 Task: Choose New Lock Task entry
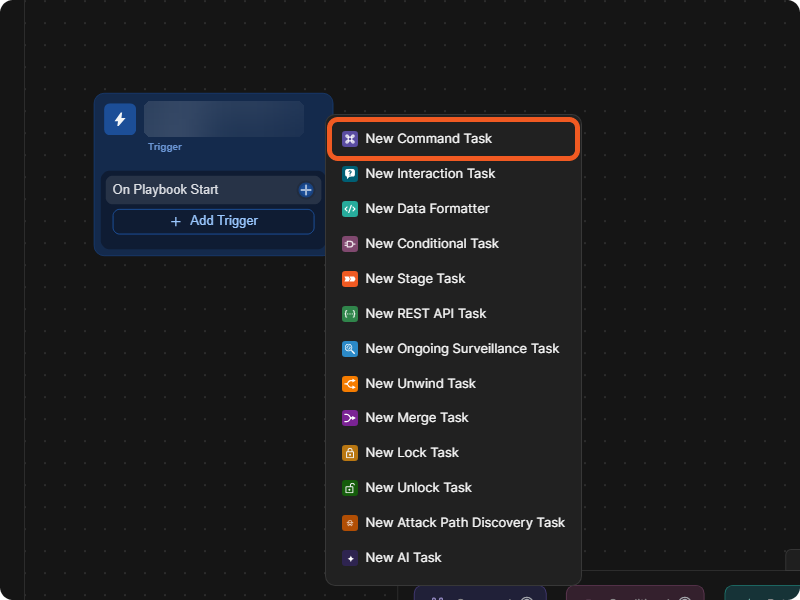pos(453,453)
